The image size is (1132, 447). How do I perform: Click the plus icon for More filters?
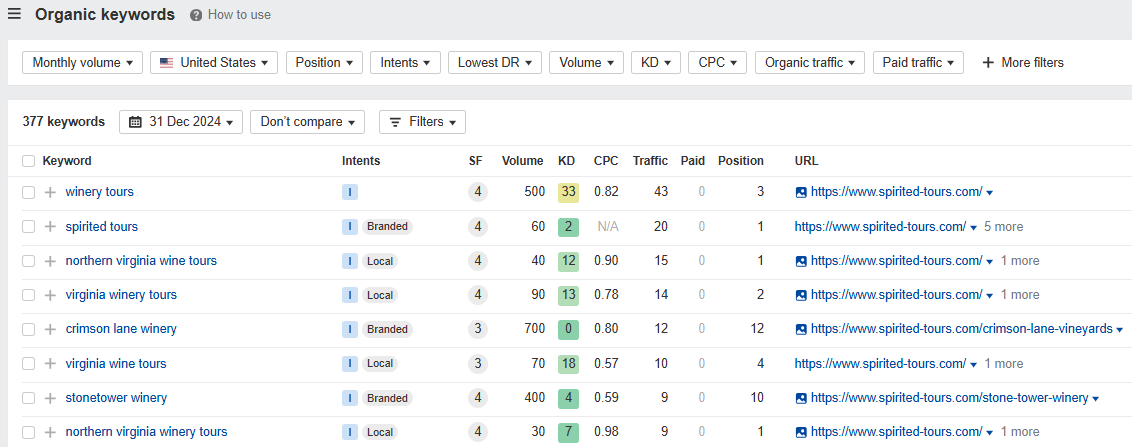tap(988, 63)
